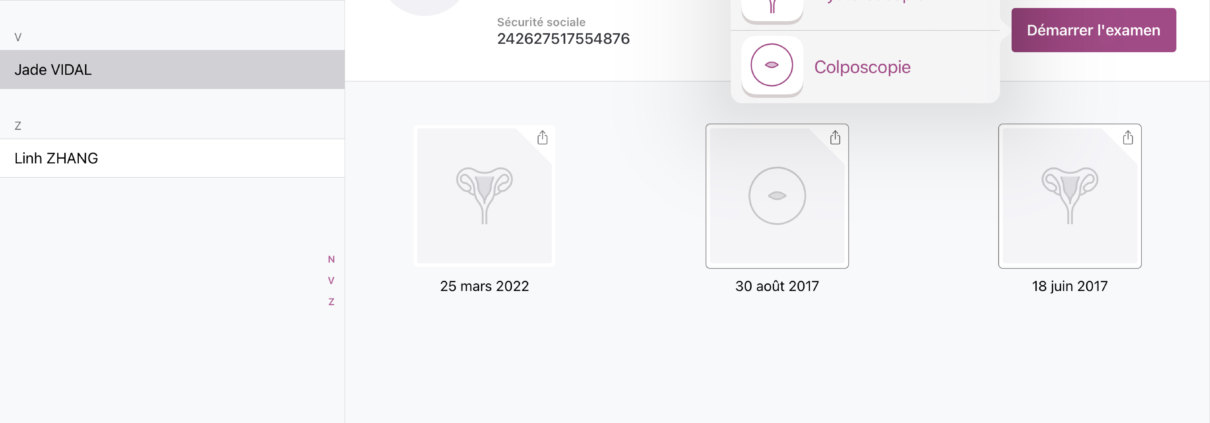Open the 25 mars 2022 exam thumbnail
1210x423 pixels.
click(485, 196)
